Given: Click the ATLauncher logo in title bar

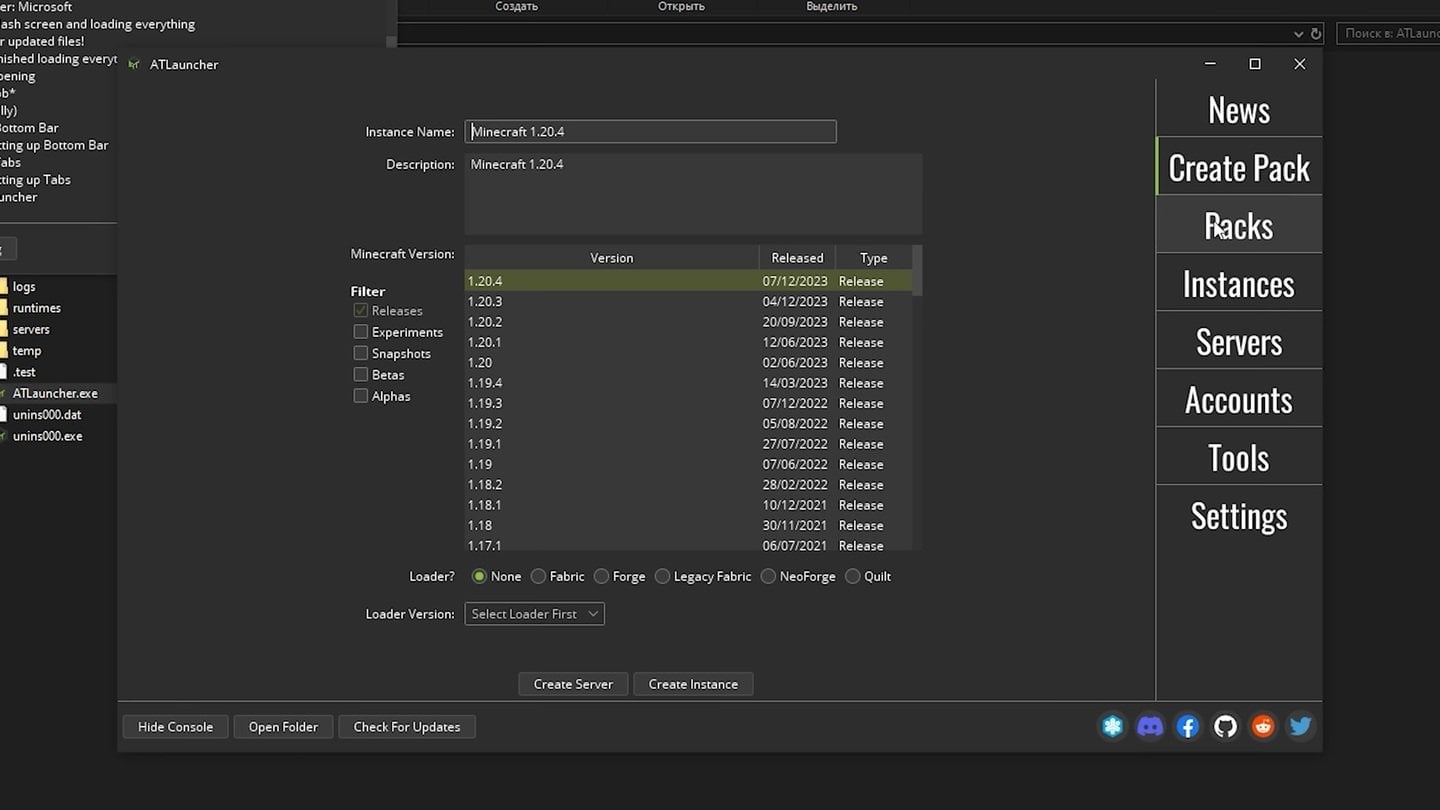Looking at the screenshot, I should pos(134,65).
